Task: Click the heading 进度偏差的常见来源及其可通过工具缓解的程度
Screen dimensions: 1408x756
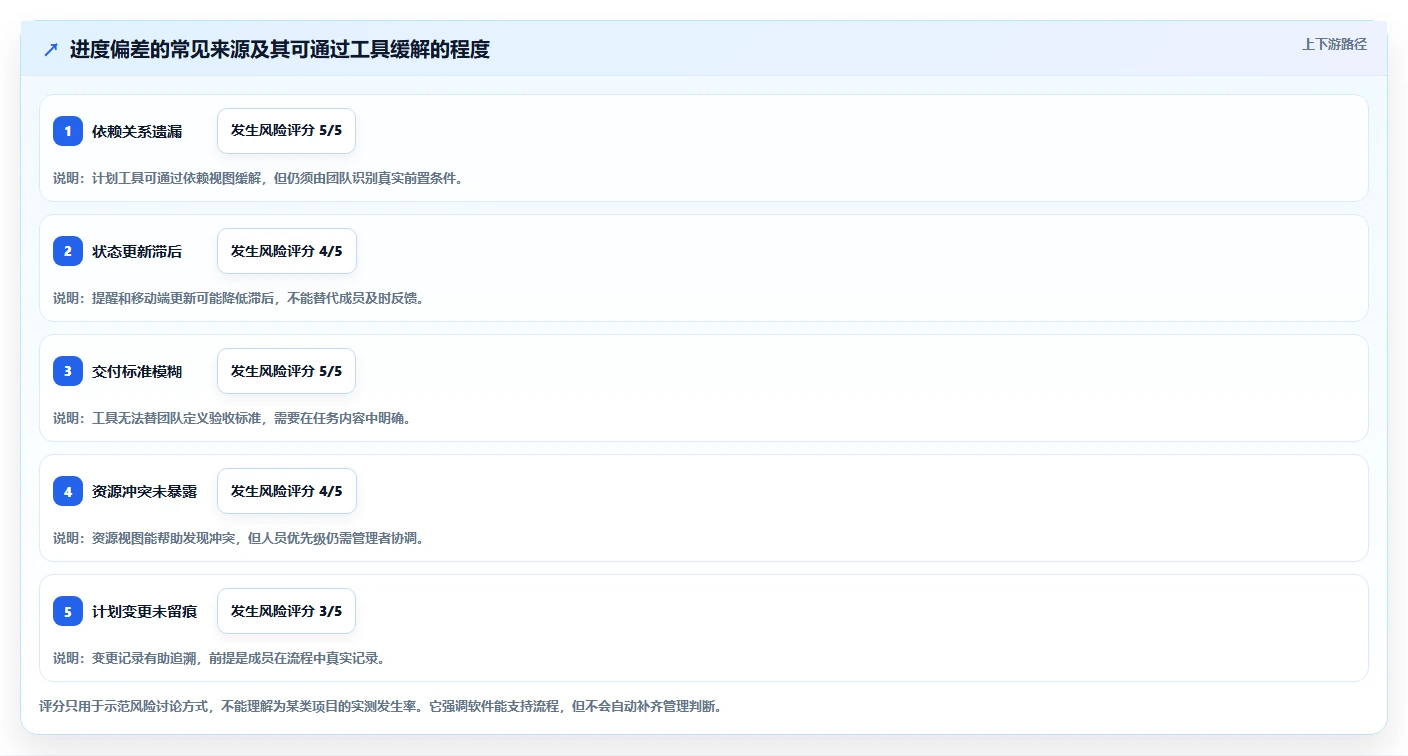Action: click(280, 49)
